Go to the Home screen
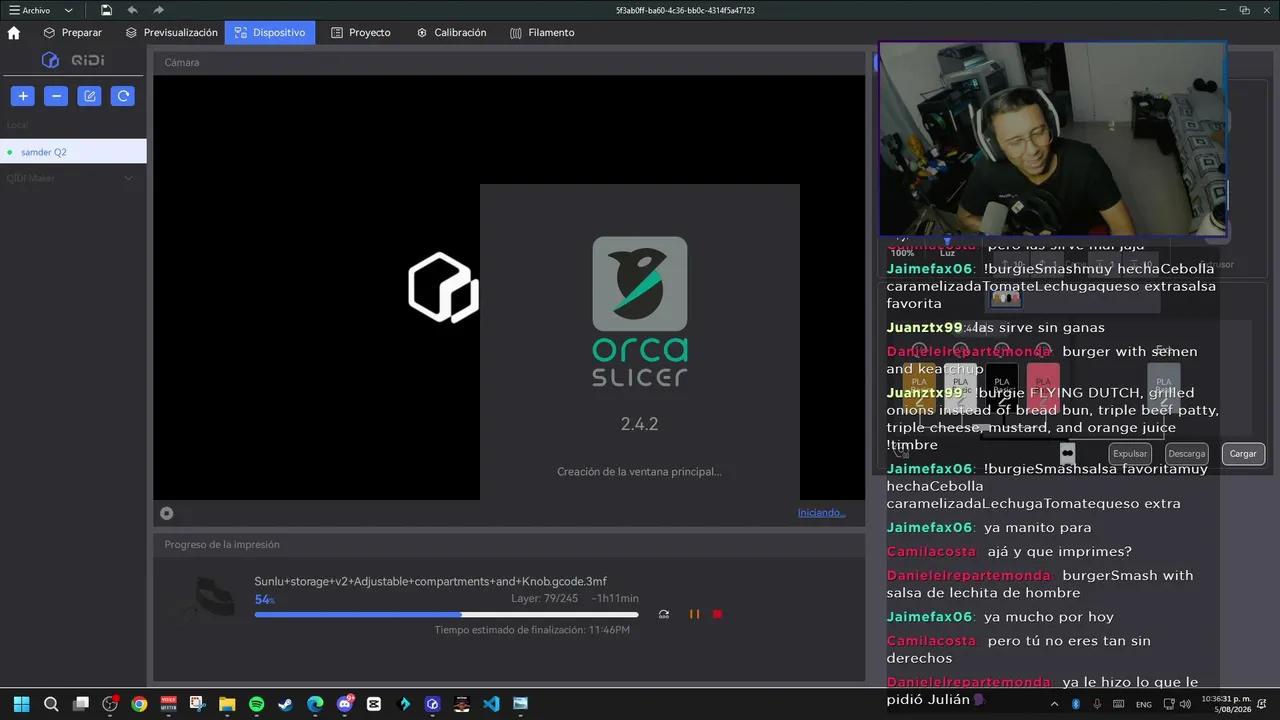This screenshot has width=1280, height=720. point(14,32)
